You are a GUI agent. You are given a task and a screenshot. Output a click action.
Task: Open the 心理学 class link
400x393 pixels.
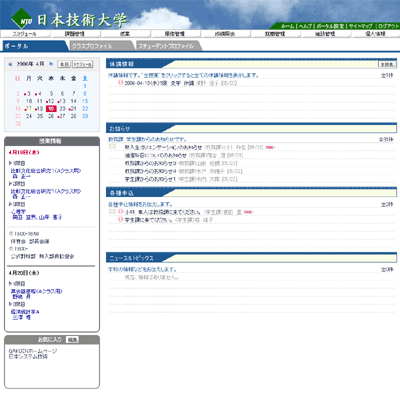pos(18,212)
